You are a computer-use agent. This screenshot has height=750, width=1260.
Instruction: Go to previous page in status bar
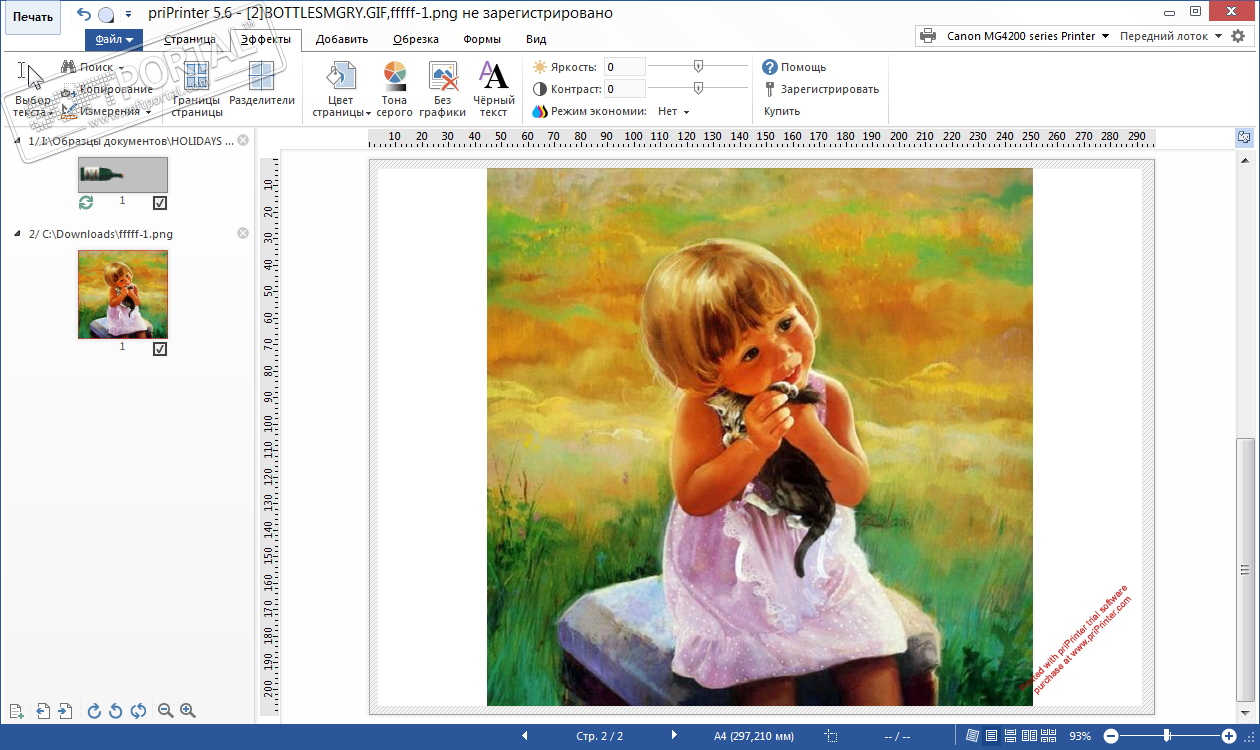[525, 736]
